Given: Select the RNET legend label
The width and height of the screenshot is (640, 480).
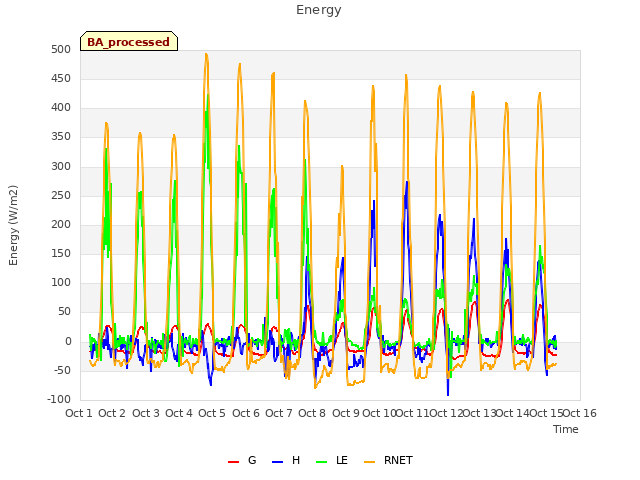Looking at the screenshot, I should point(398,460).
